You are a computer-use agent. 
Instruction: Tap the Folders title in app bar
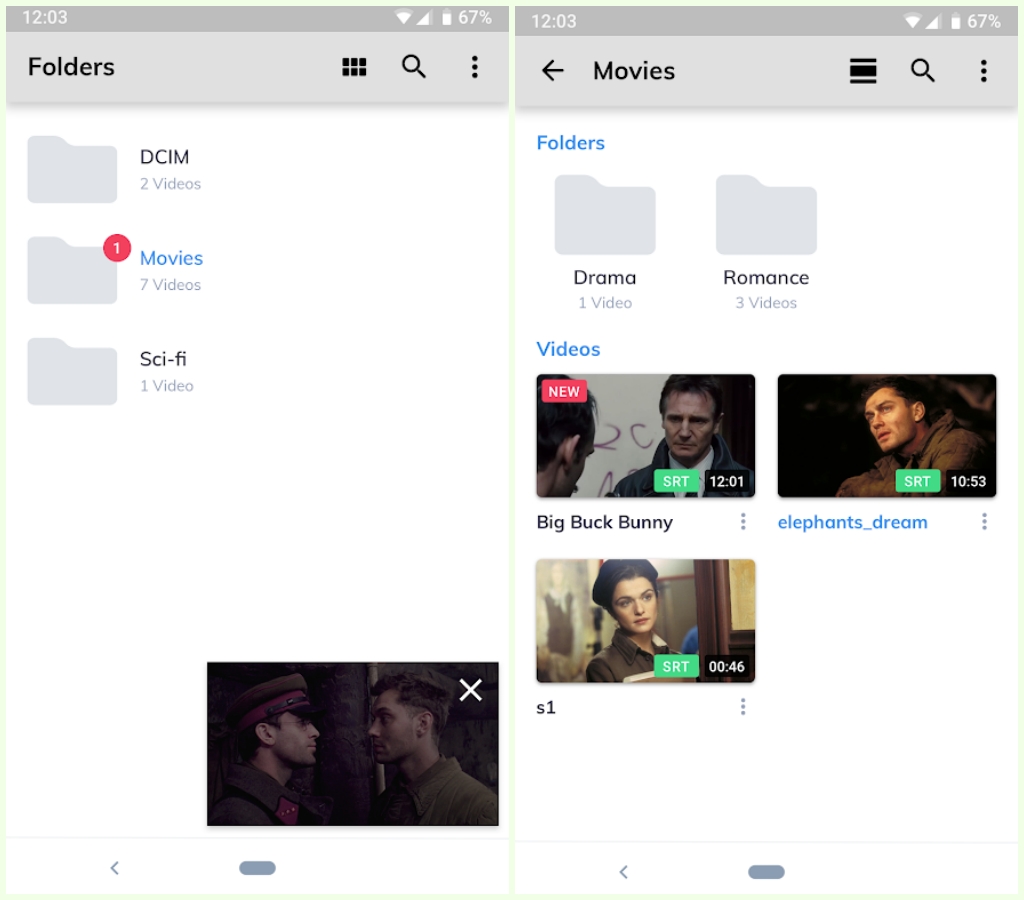[71, 67]
